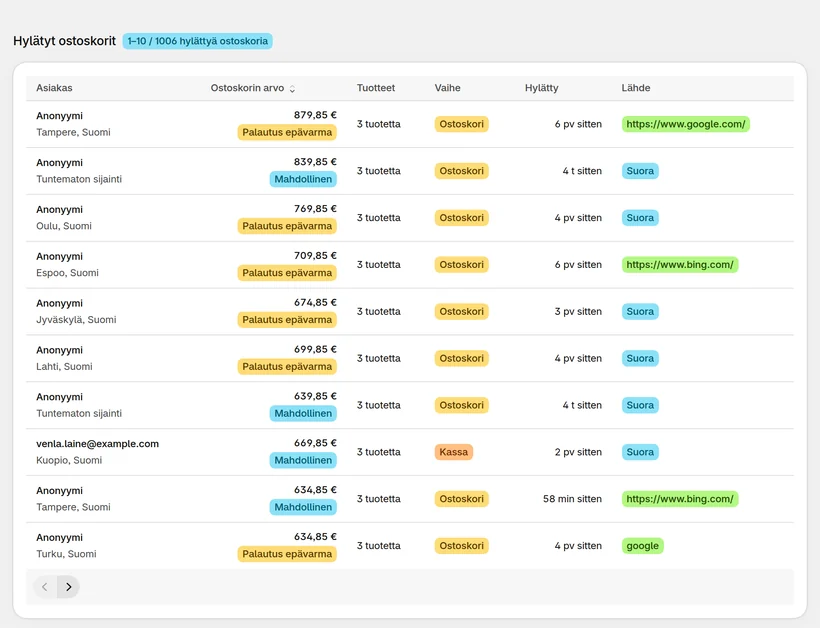Sort by Ostoskorin arvo column arrows
Screen dimensions: 820x628
pos(292,88)
